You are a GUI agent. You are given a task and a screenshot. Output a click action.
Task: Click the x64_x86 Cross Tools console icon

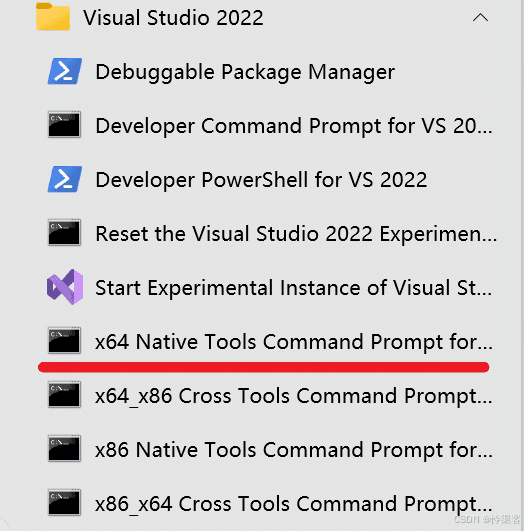tap(64, 394)
